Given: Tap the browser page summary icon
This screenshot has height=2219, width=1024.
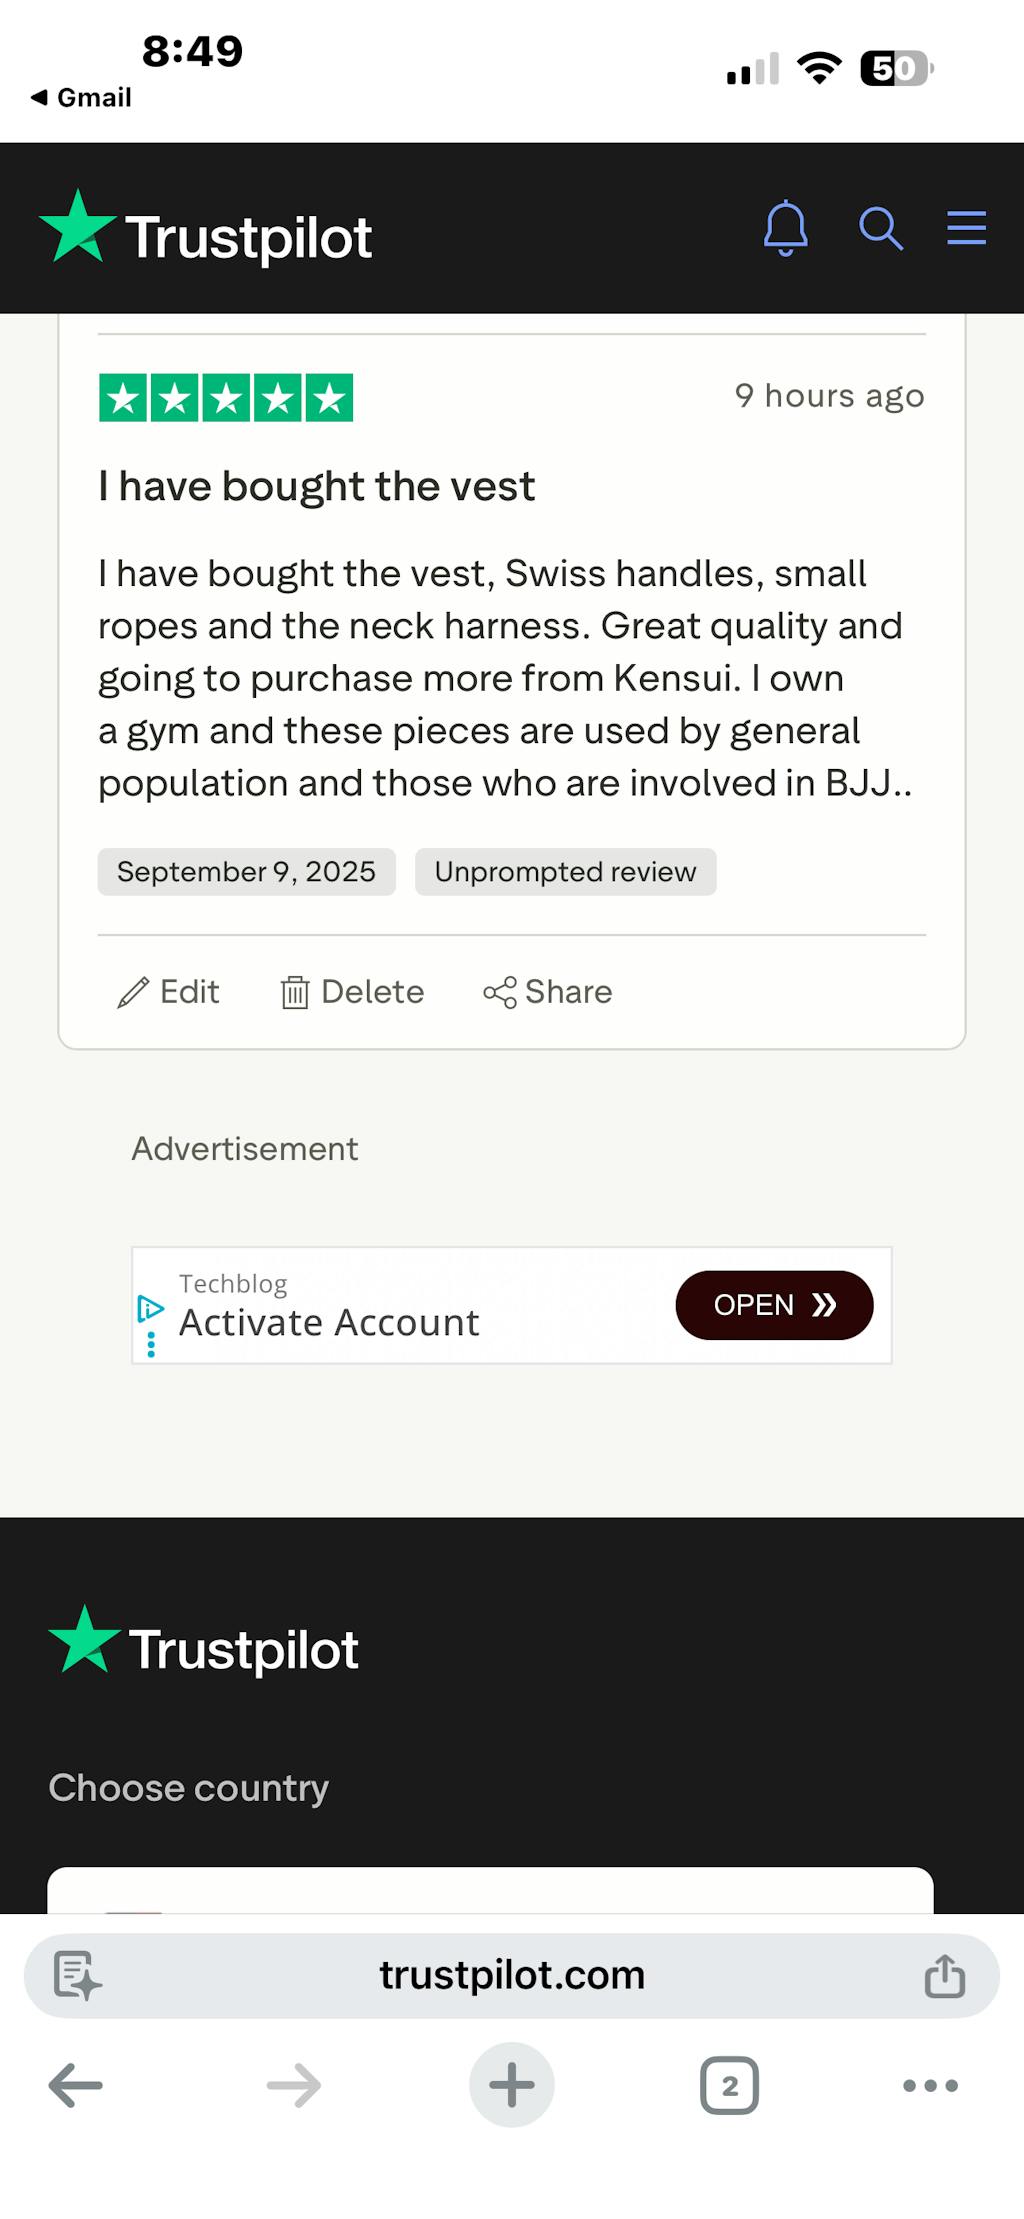Looking at the screenshot, I should coord(77,1976).
